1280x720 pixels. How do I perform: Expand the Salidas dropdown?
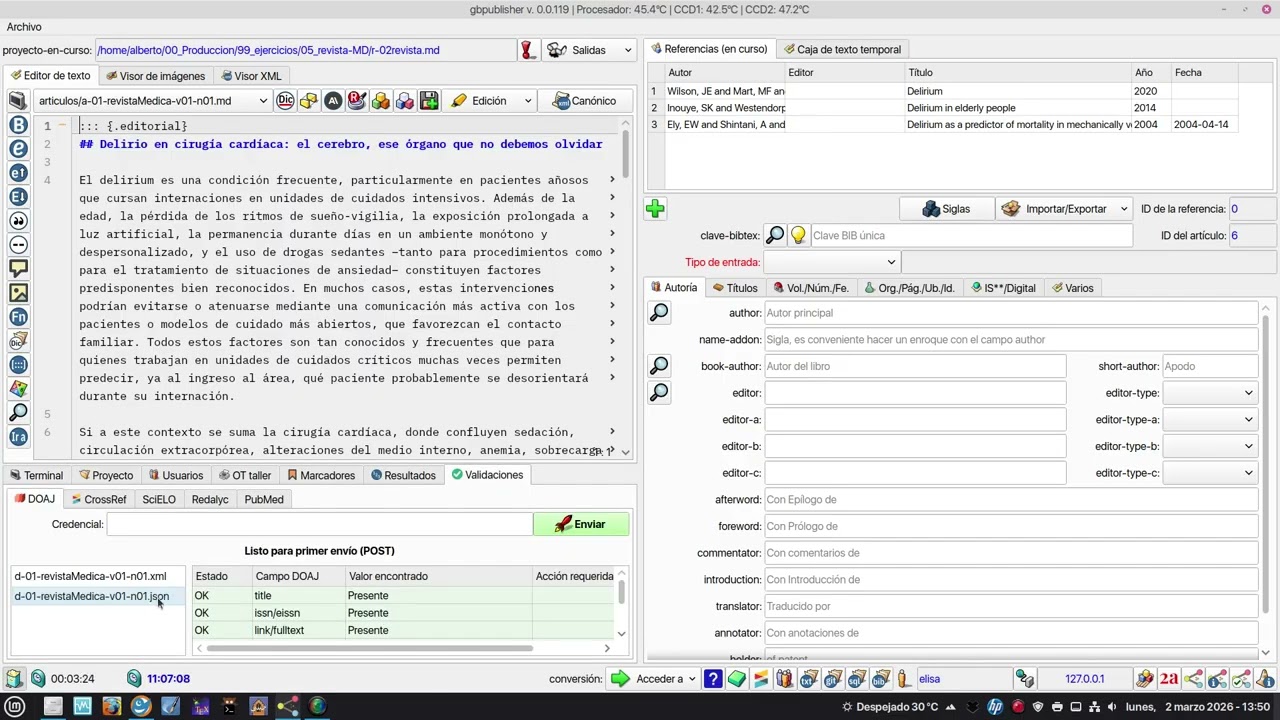[590, 50]
